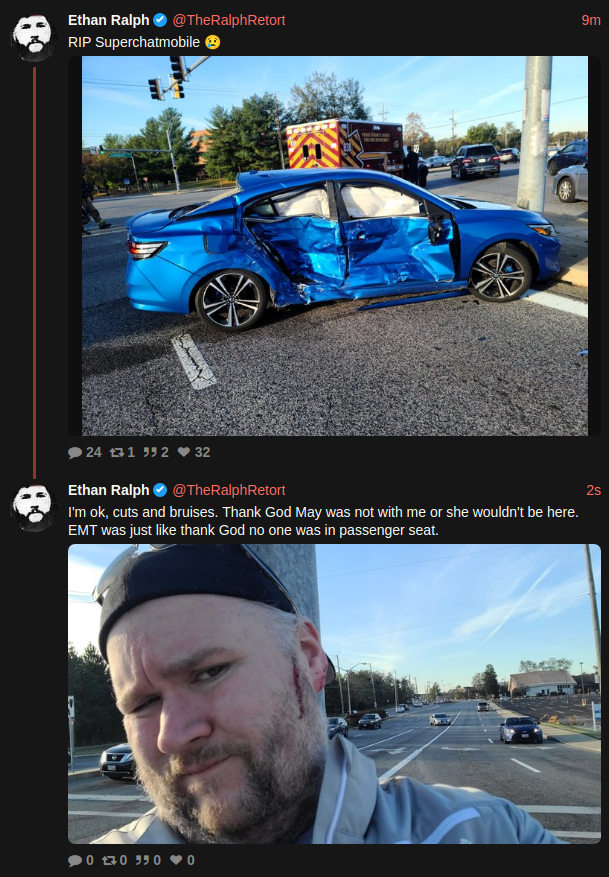Like the Superchatmobile post
Screen dimensions: 609x877
pos(183,452)
